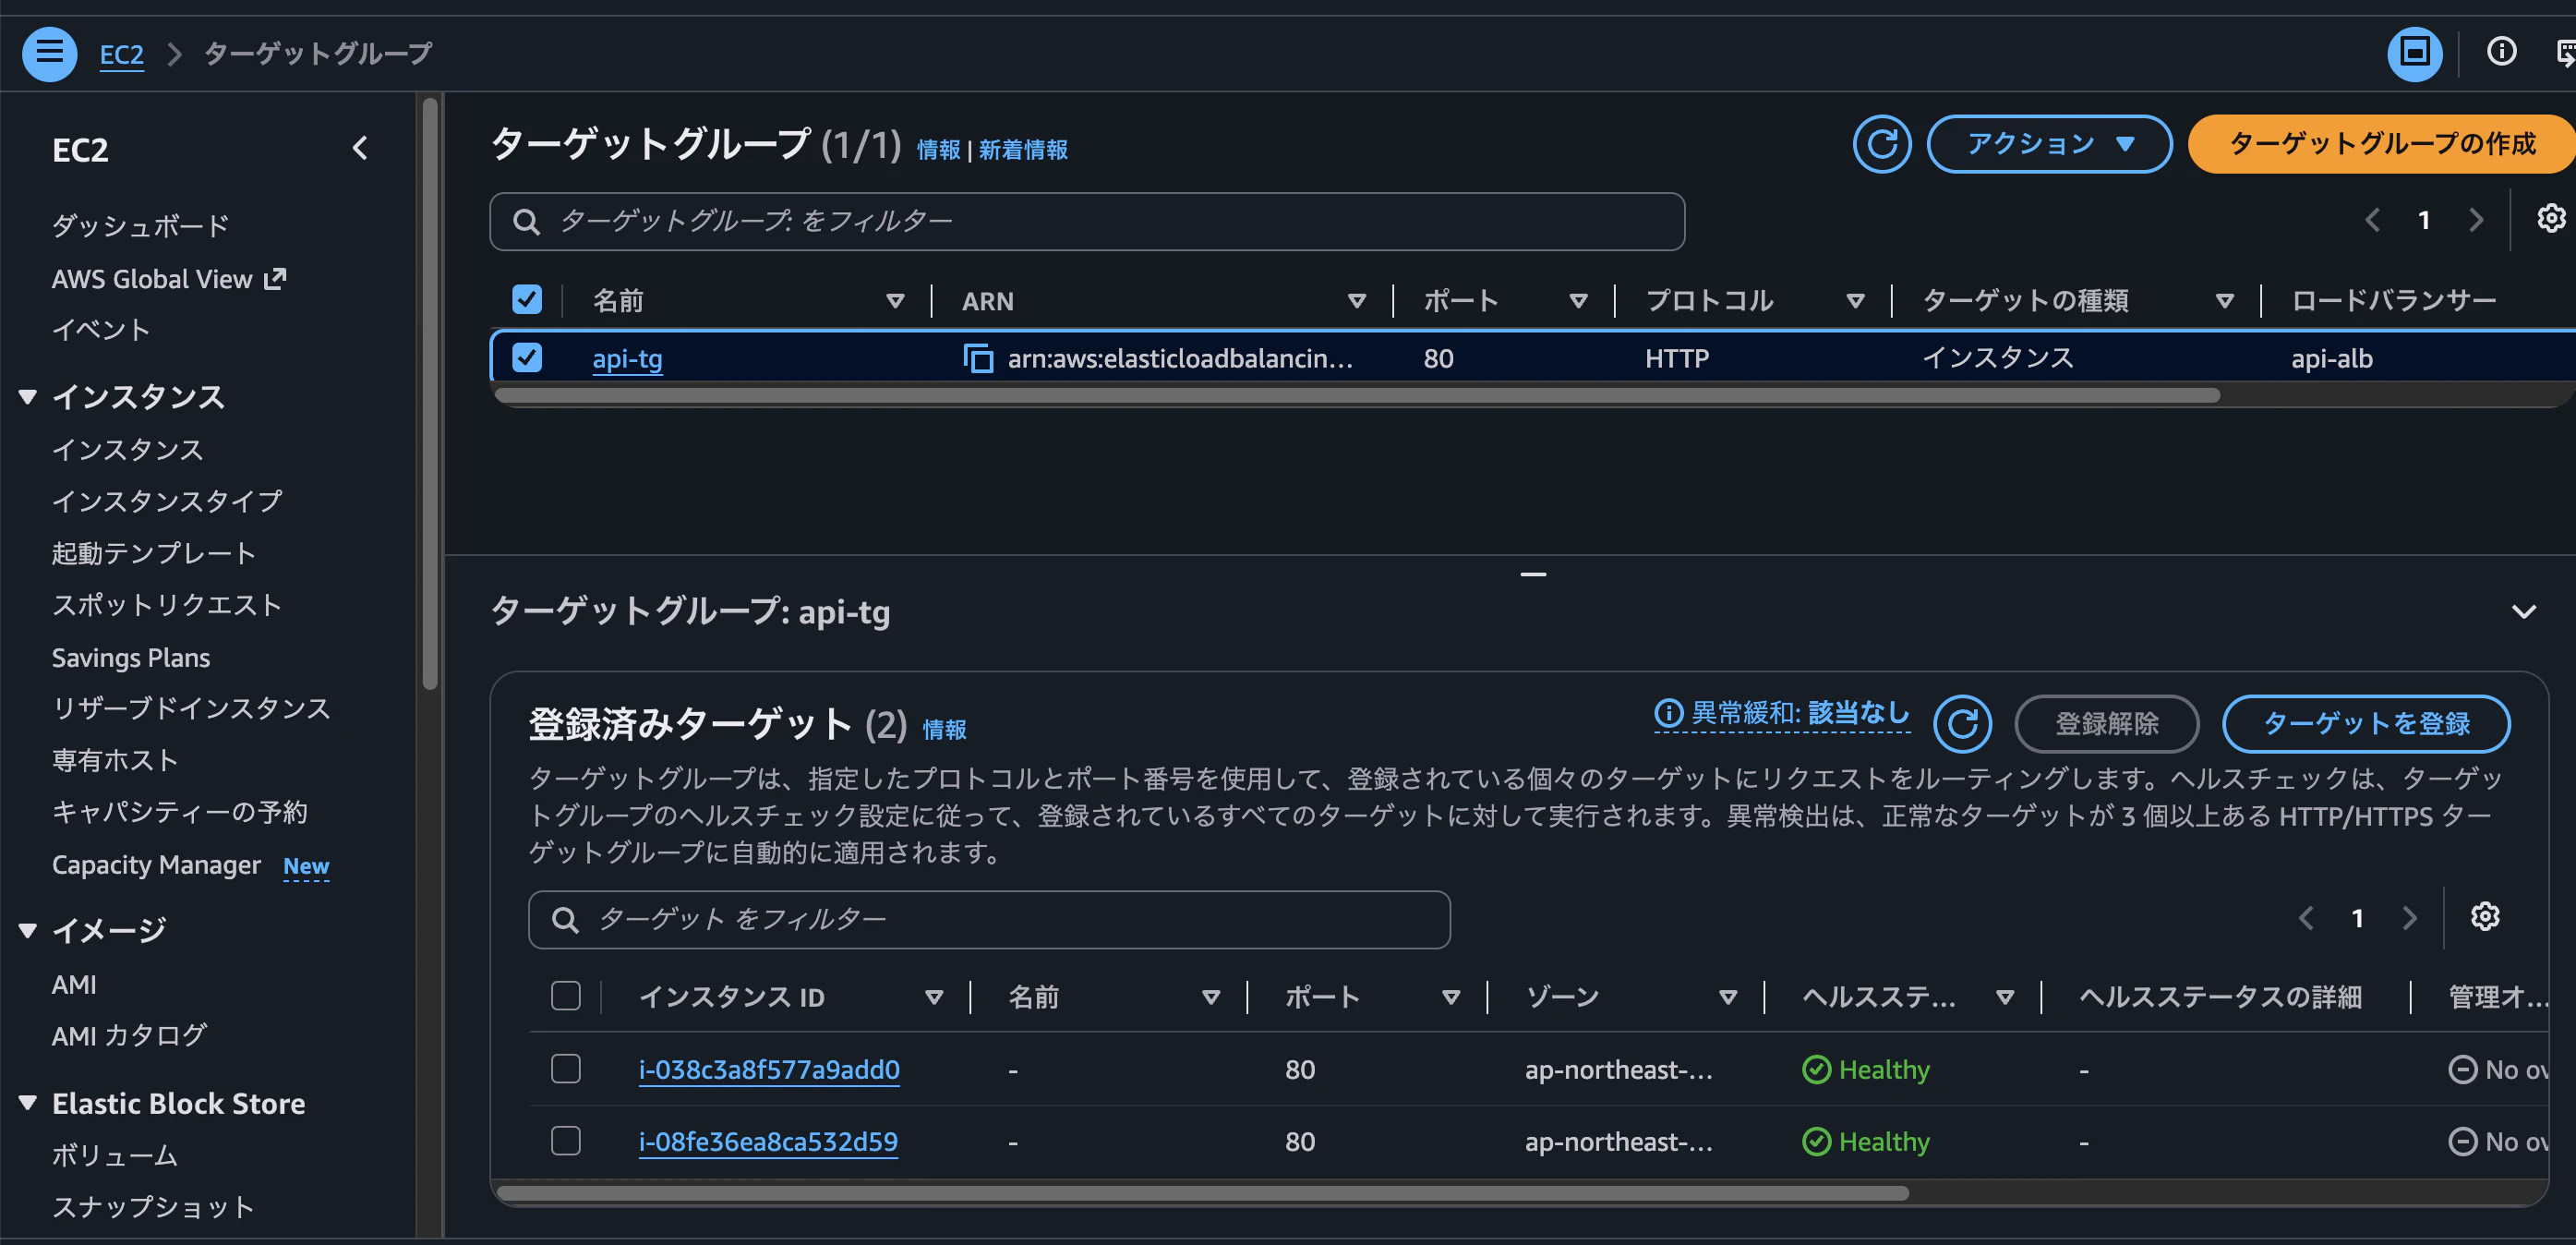The height and width of the screenshot is (1245, 2576).
Task: Sort targets by インスタンス ID column
Action: pyautogui.click(x=934, y=996)
